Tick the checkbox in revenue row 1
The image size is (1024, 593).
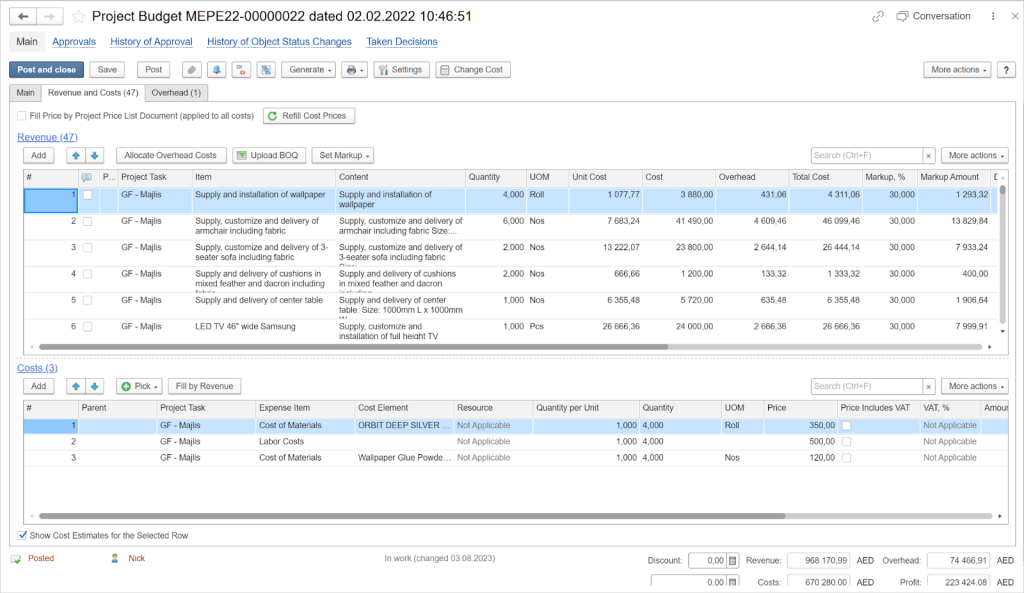pyautogui.click(x=88, y=195)
